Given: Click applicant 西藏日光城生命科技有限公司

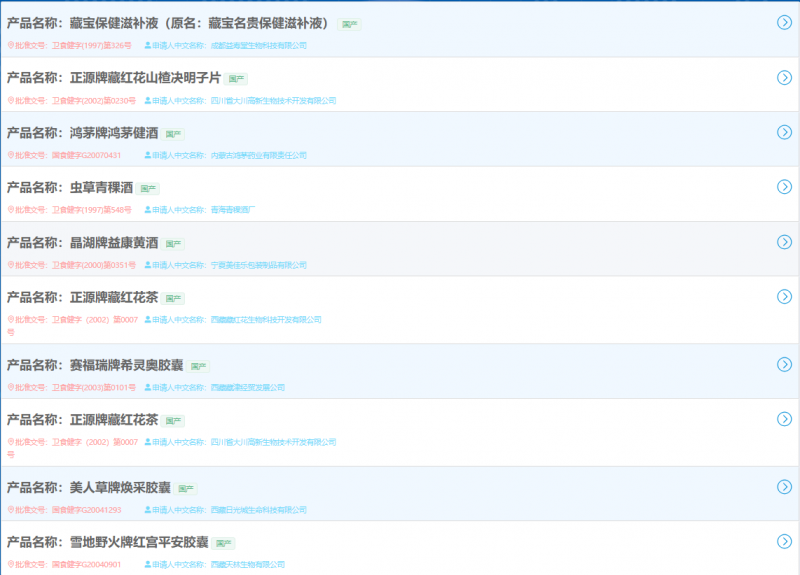Looking at the screenshot, I should [x=259, y=510].
